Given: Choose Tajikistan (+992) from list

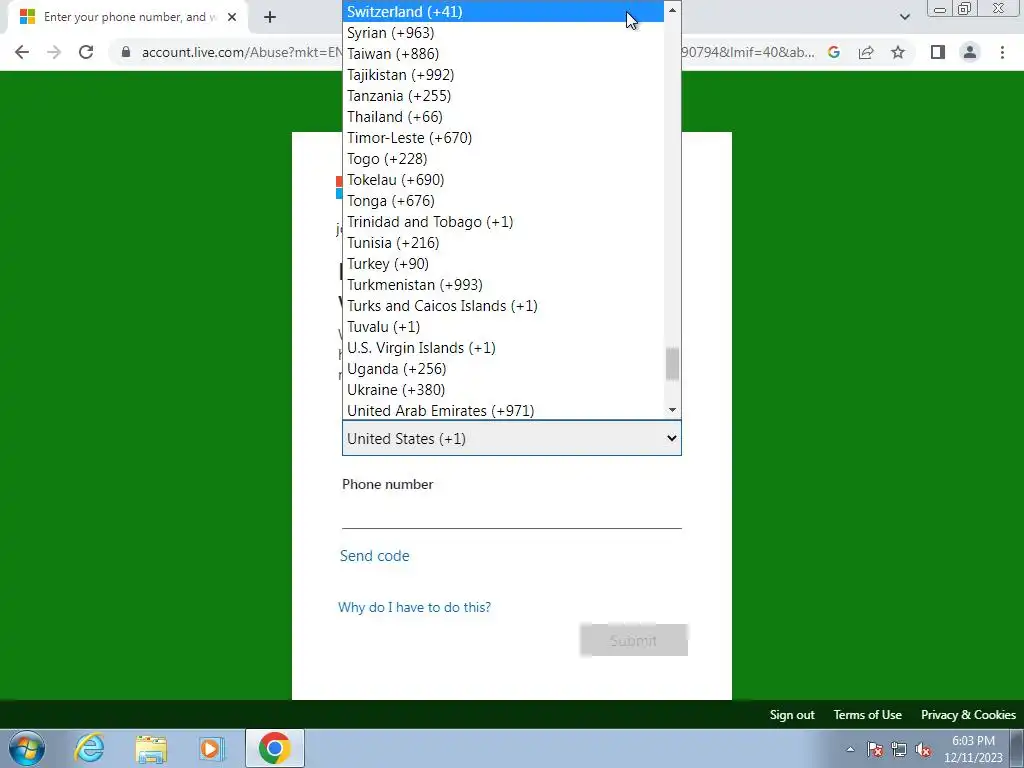Looking at the screenshot, I should [503, 74].
